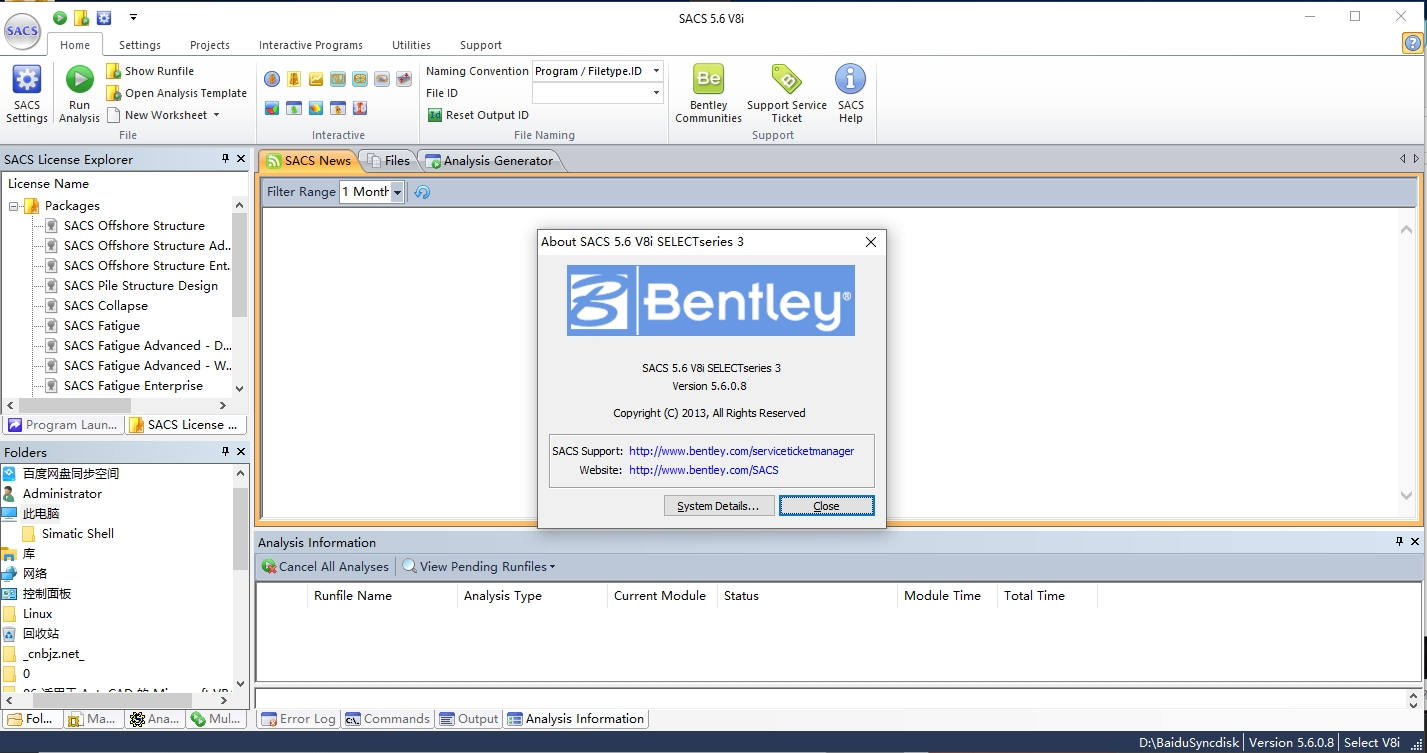Switch to the SACS News tab
1427x753 pixels.
tap(308, 160)
